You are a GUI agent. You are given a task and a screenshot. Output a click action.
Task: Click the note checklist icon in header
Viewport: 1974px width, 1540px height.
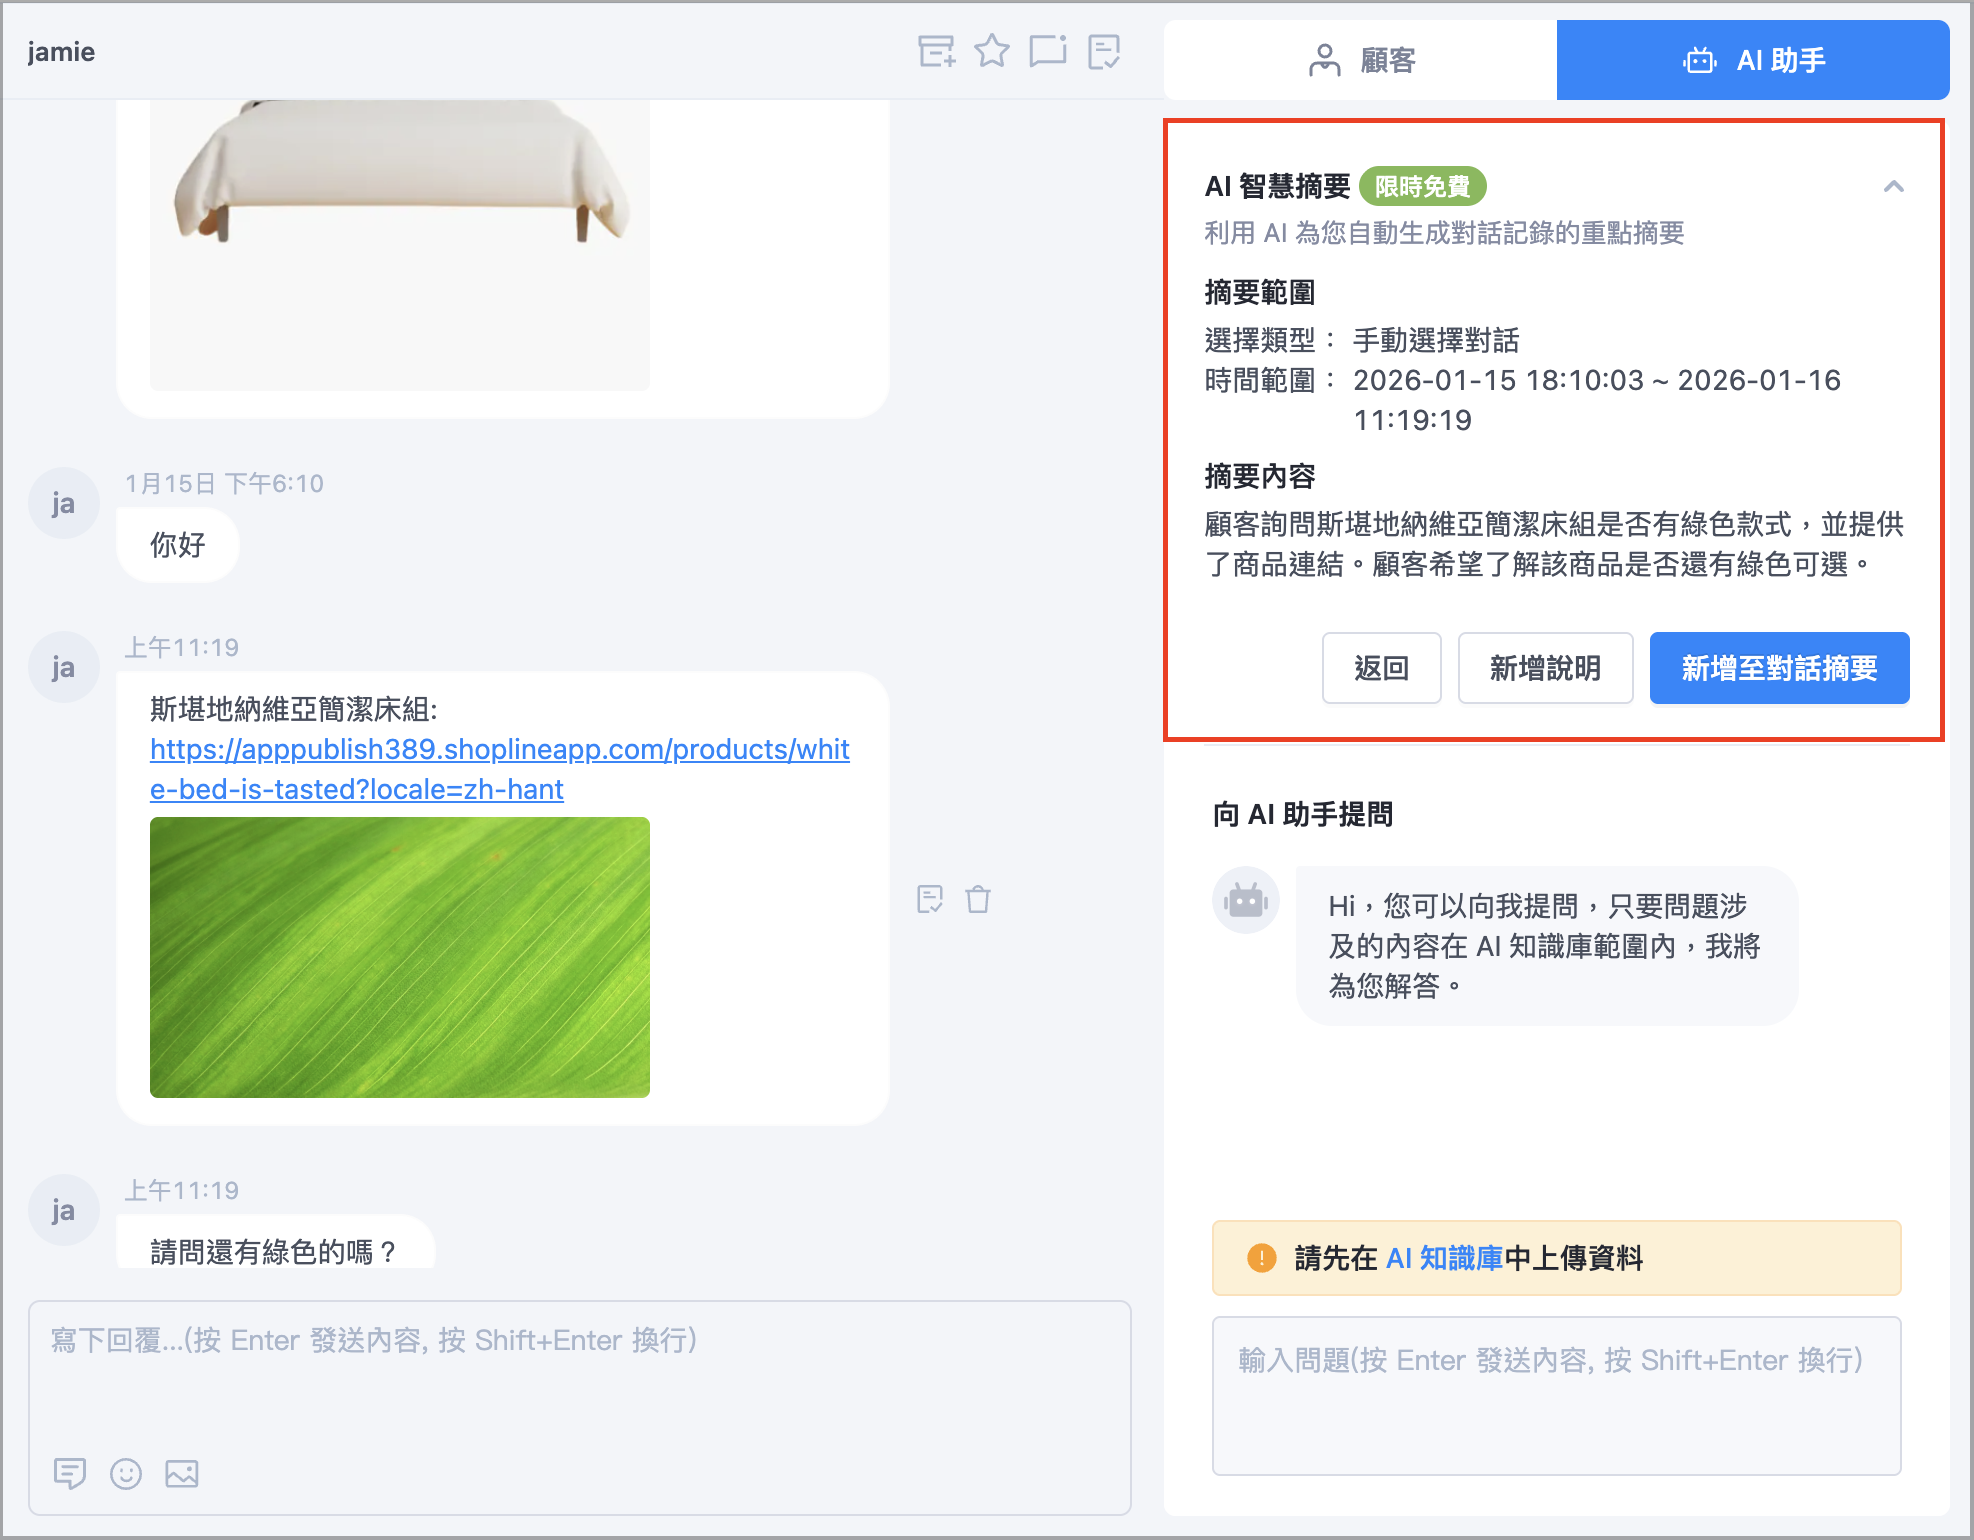point(1104,51)
